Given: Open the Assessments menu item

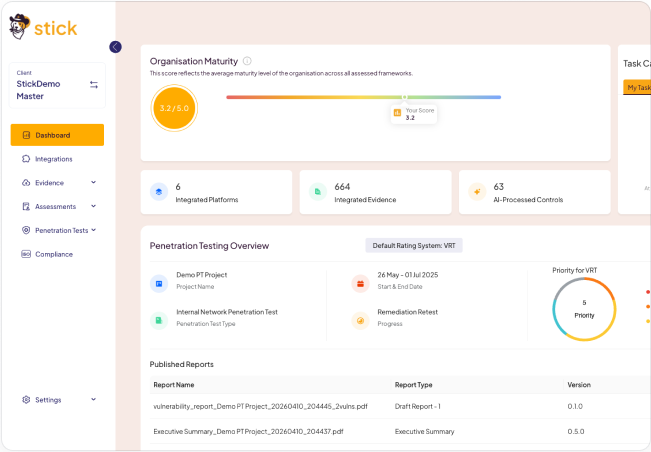Looking at the screenshot, I should click(x=57, y=206).
